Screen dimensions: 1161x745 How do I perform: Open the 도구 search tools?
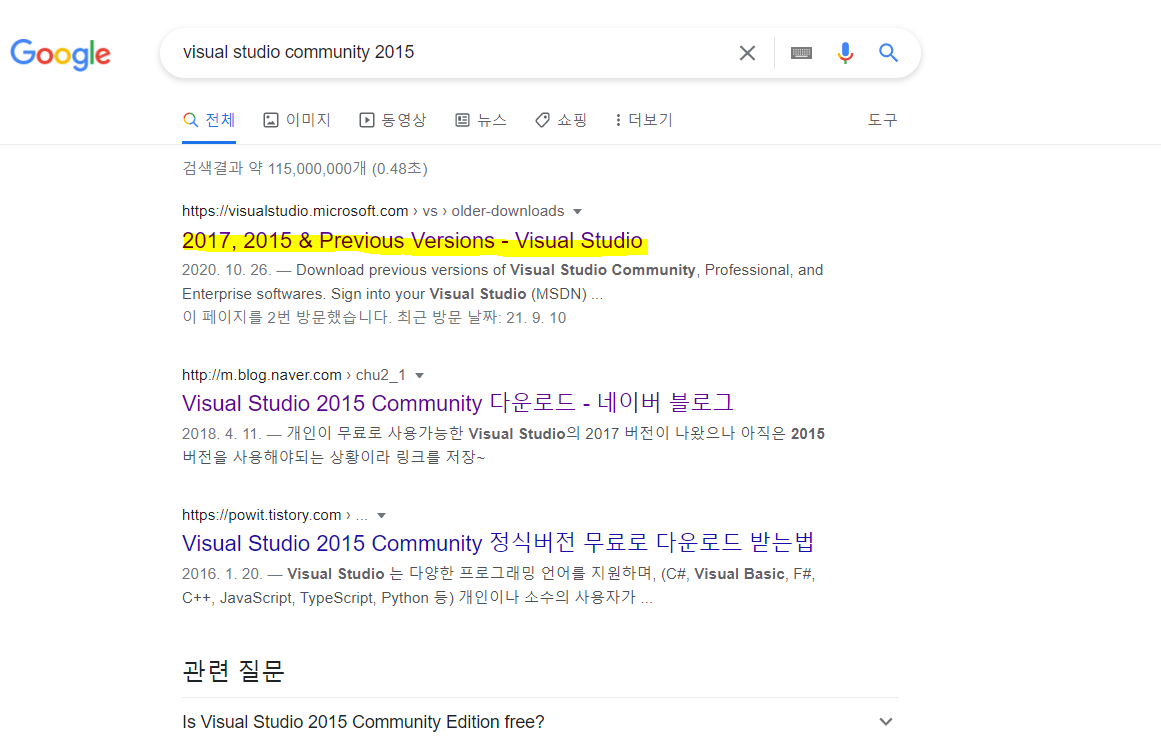882,120
